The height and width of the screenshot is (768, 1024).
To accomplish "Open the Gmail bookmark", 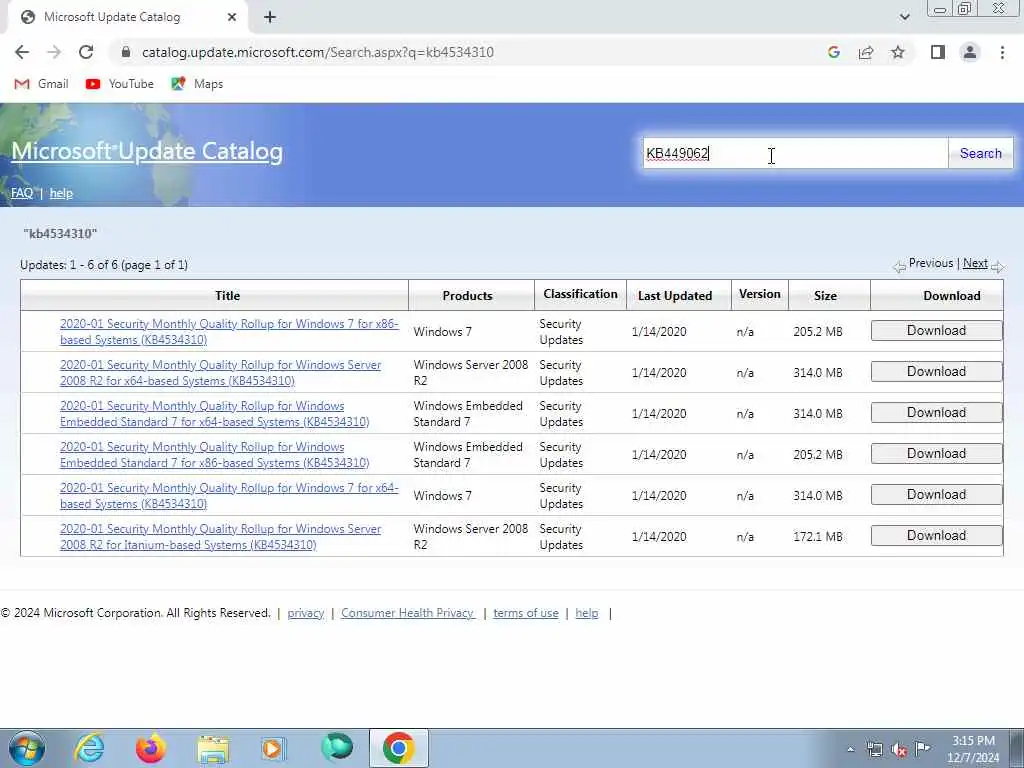I will click(42, 84).
